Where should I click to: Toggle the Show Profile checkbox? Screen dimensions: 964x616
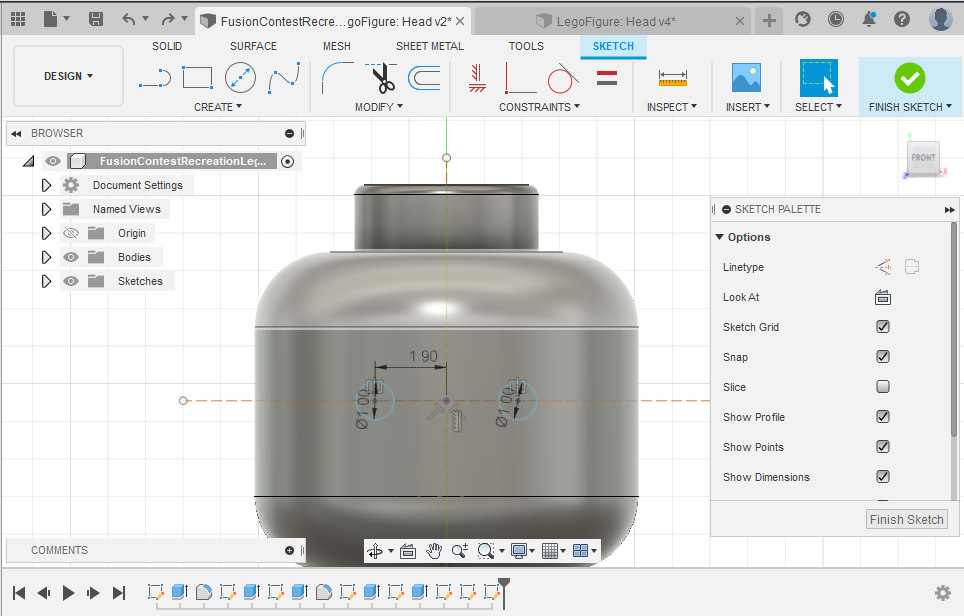click(x=883, y=417)
